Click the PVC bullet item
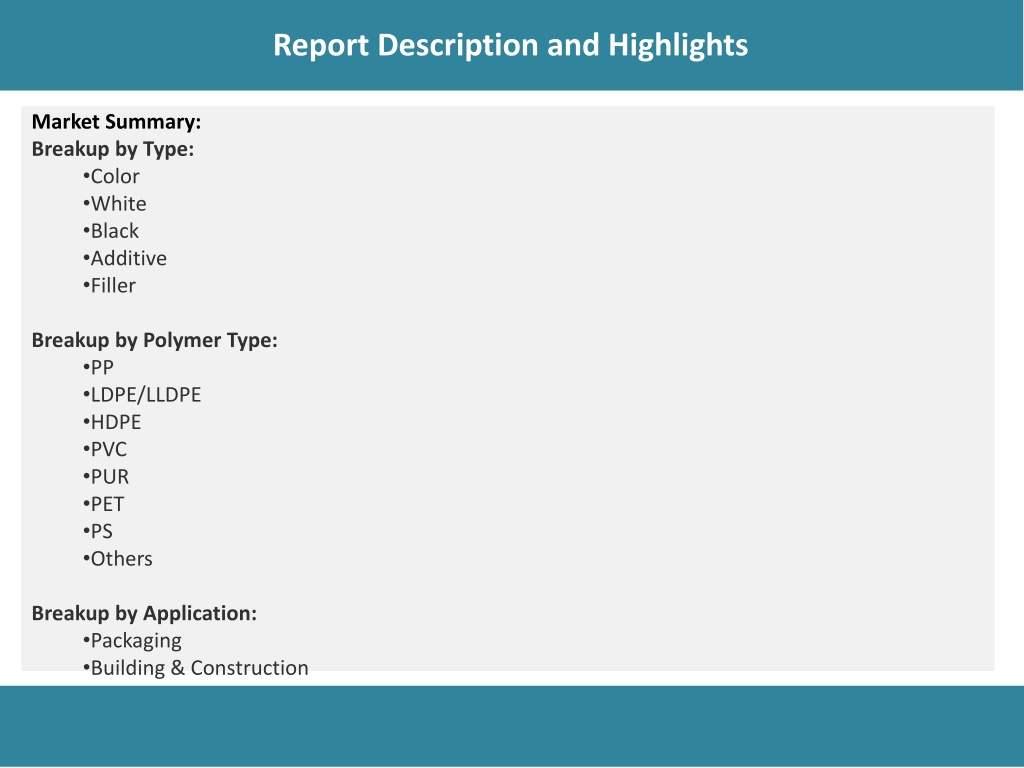 click(x=105, y=450)
